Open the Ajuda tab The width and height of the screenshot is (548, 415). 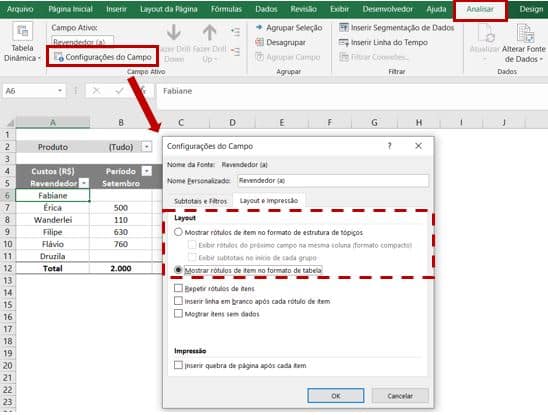(436, 9)
